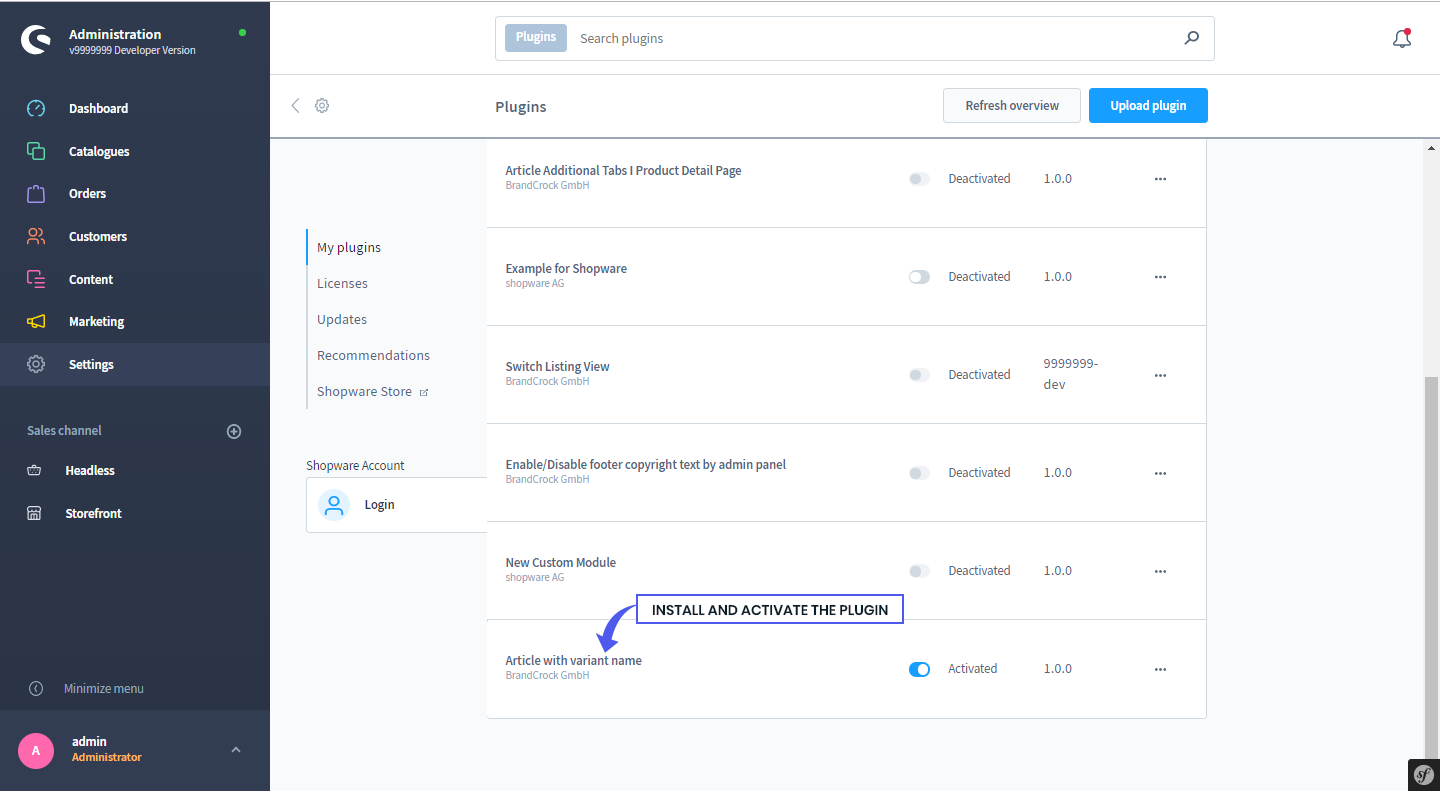Open the Headless sales channel basket icon

click(x=34, y=470)
